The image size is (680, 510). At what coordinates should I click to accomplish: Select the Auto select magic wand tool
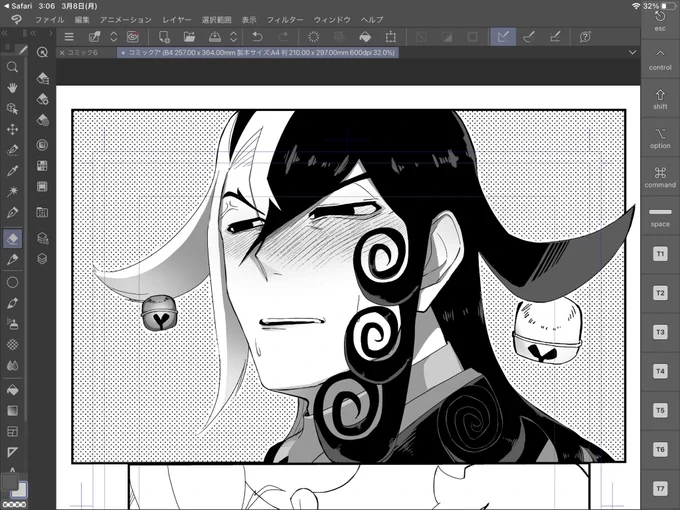tap(13, 191)
